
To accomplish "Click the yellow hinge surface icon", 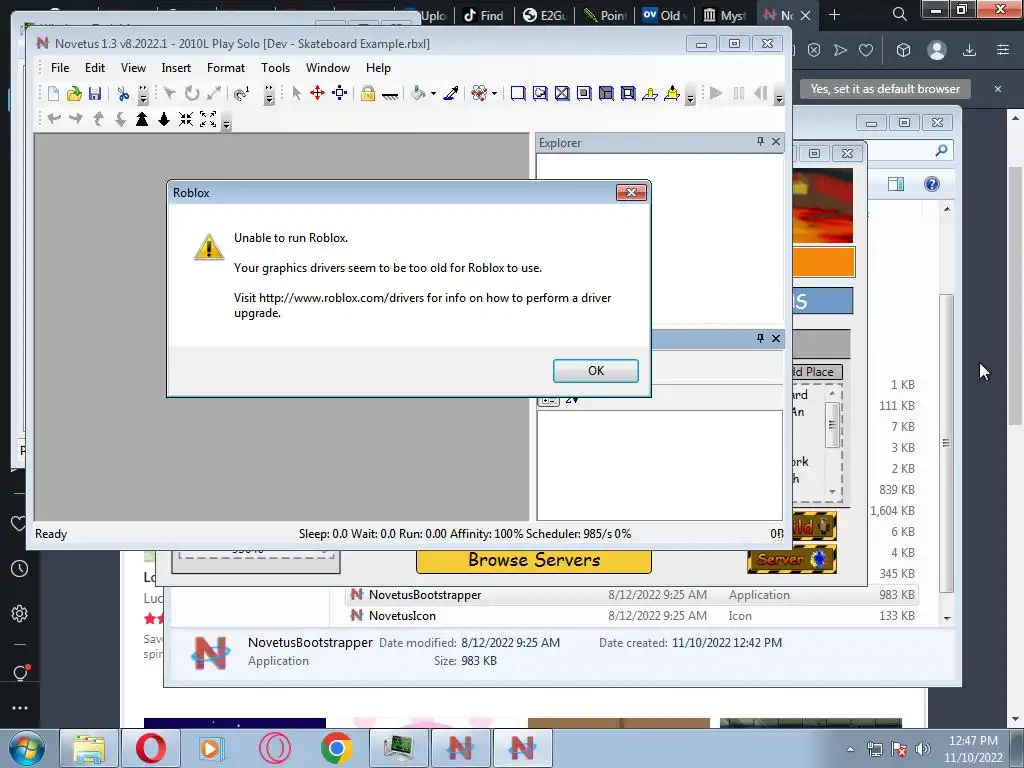I will tap(650, 93).
